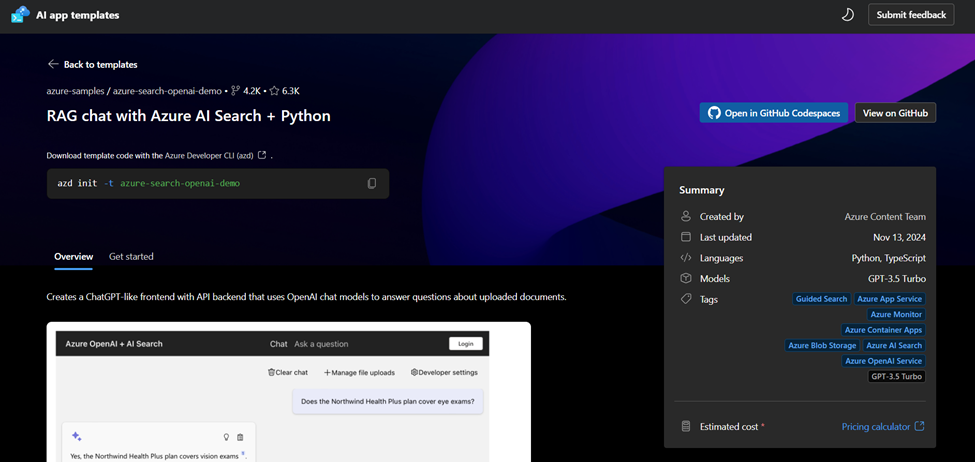Toggle dark mode moon icon
975x462 pixels.
(848, 15)
